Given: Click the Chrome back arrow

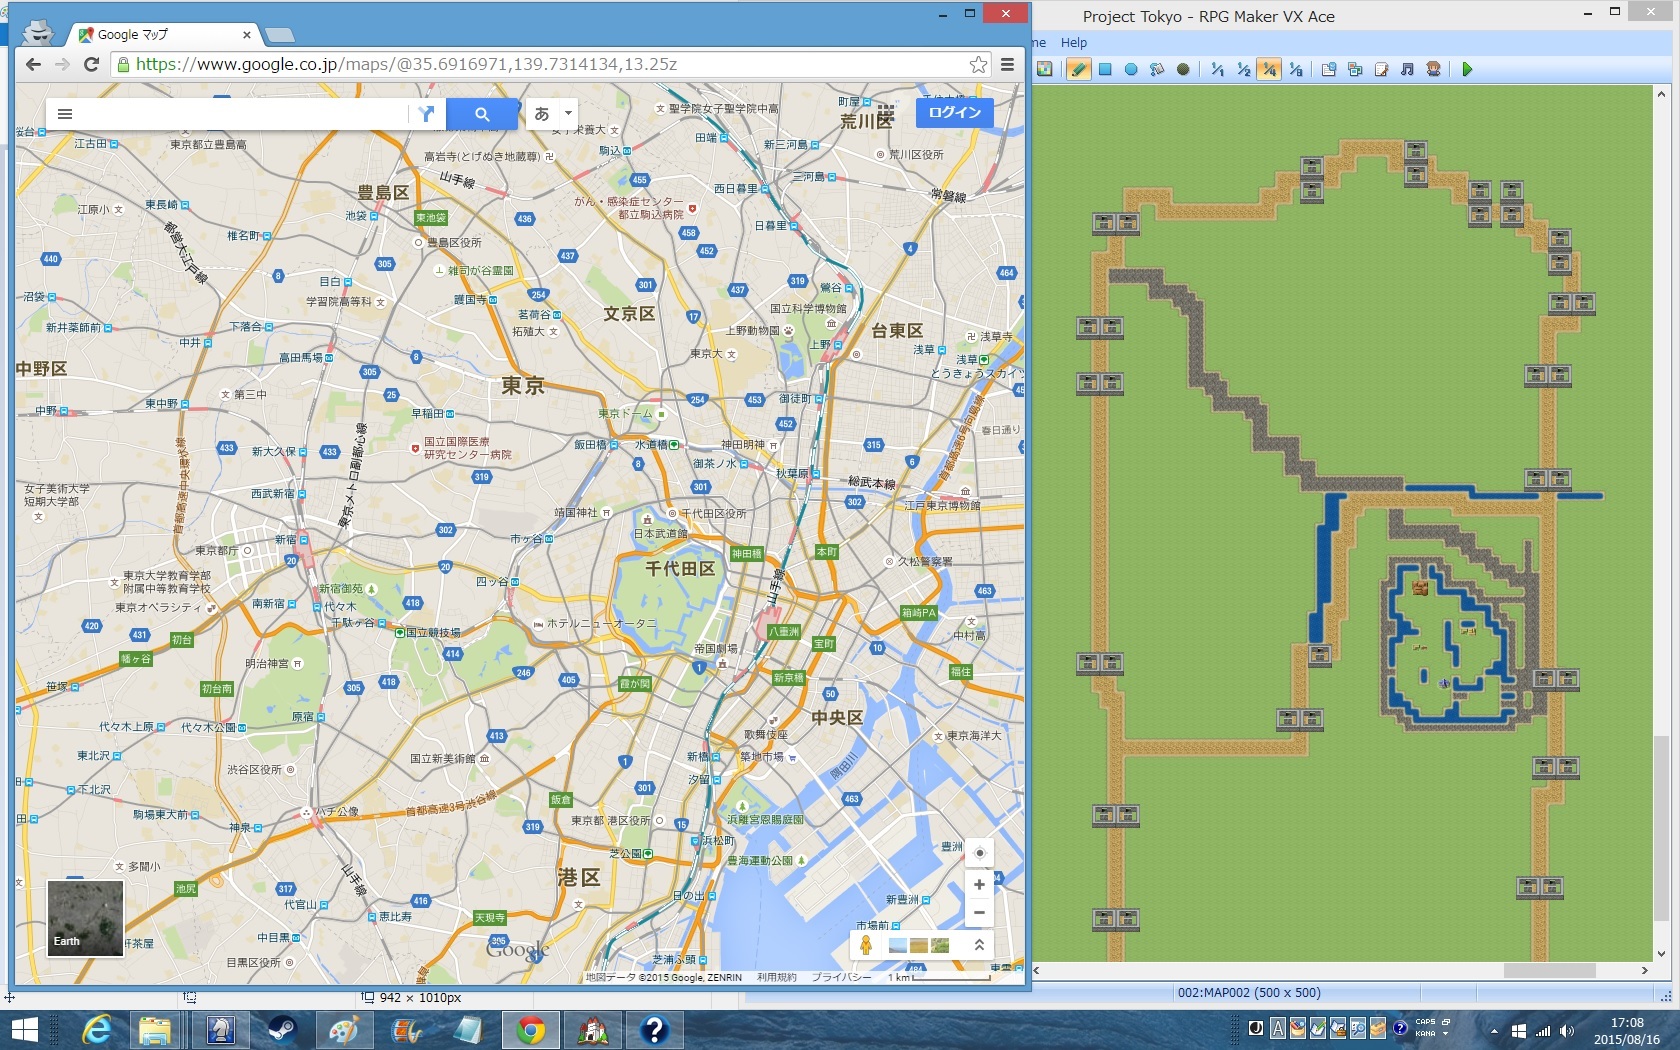Looking at the screenshot, I should 33,64.
